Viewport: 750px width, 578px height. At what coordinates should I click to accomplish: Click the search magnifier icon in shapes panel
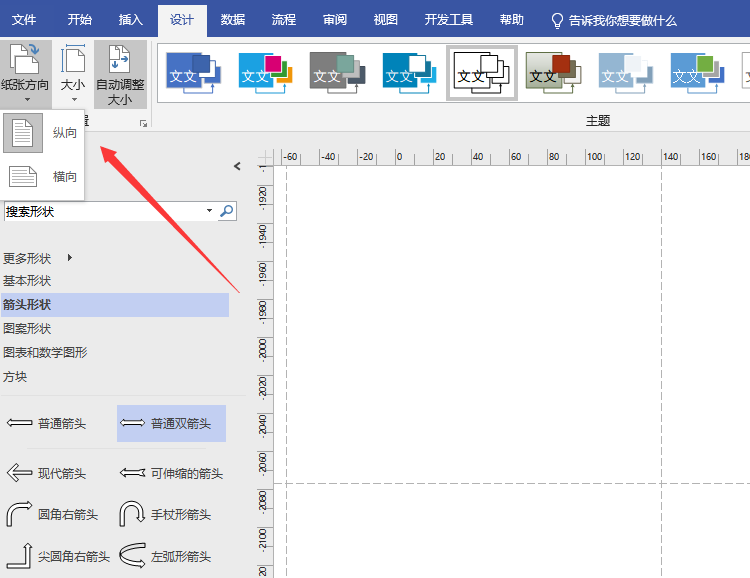[227, 211]
